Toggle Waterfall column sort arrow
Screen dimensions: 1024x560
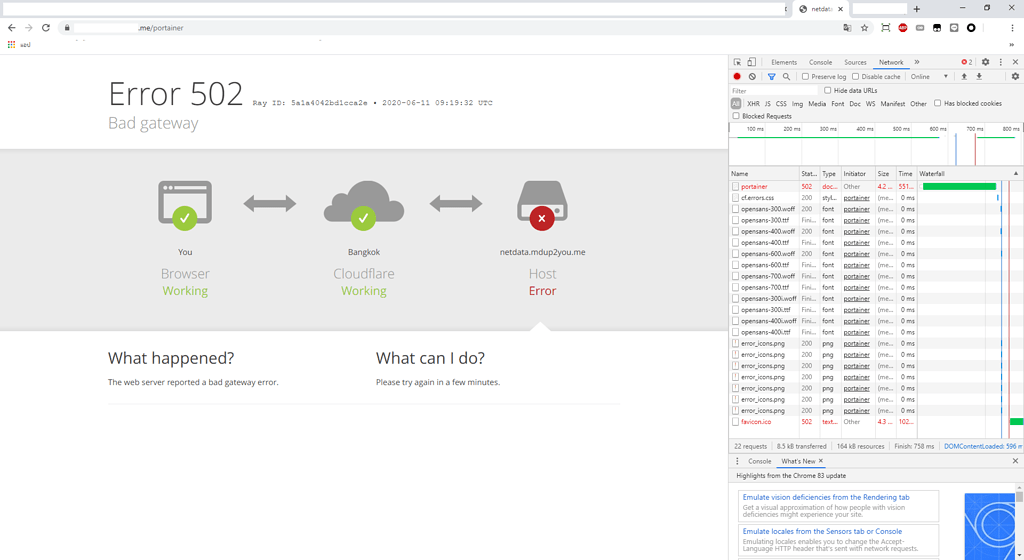coord(1016,174)
